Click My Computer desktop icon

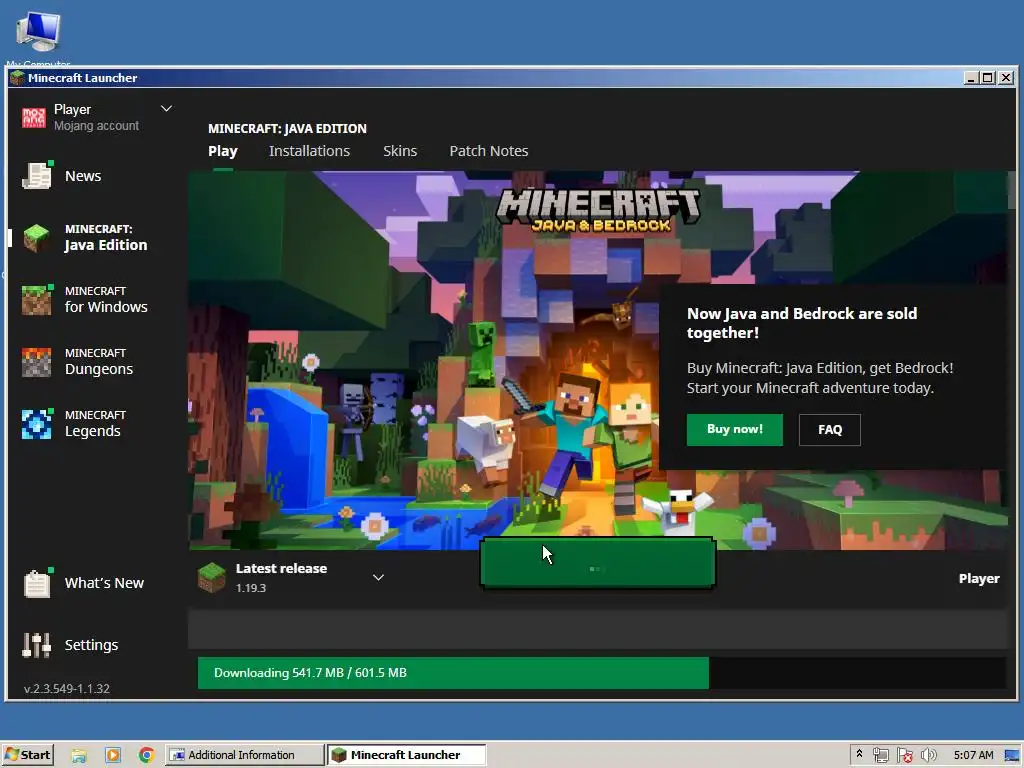[38, 33]
